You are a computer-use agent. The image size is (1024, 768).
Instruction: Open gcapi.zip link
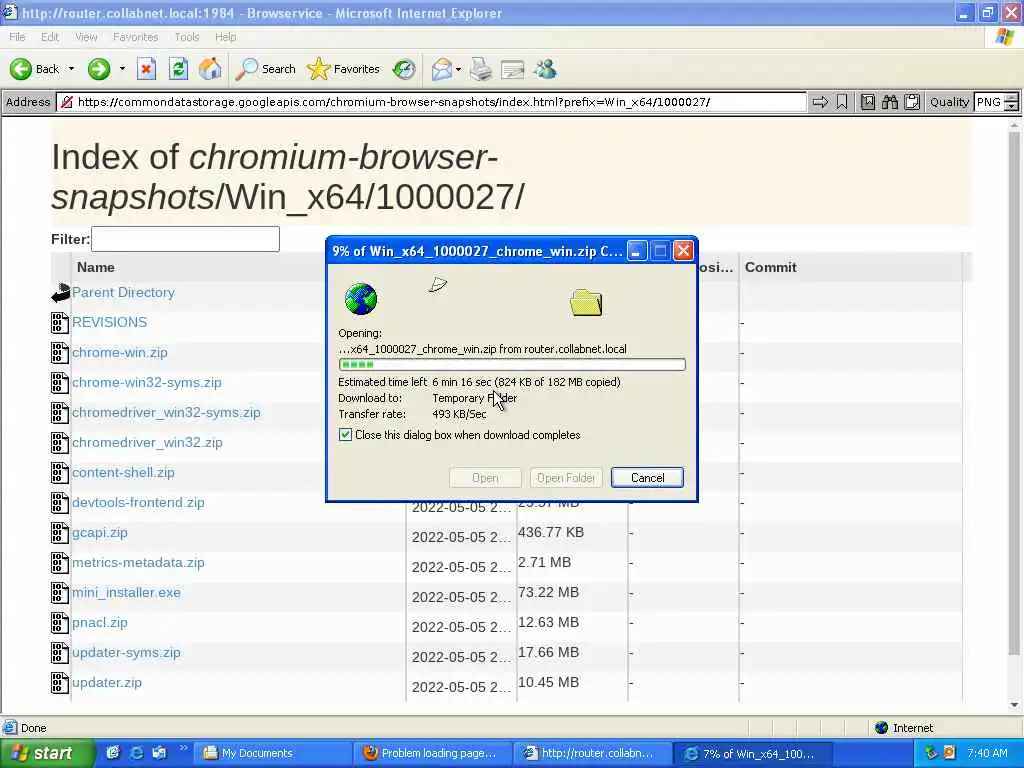(99, 533)
